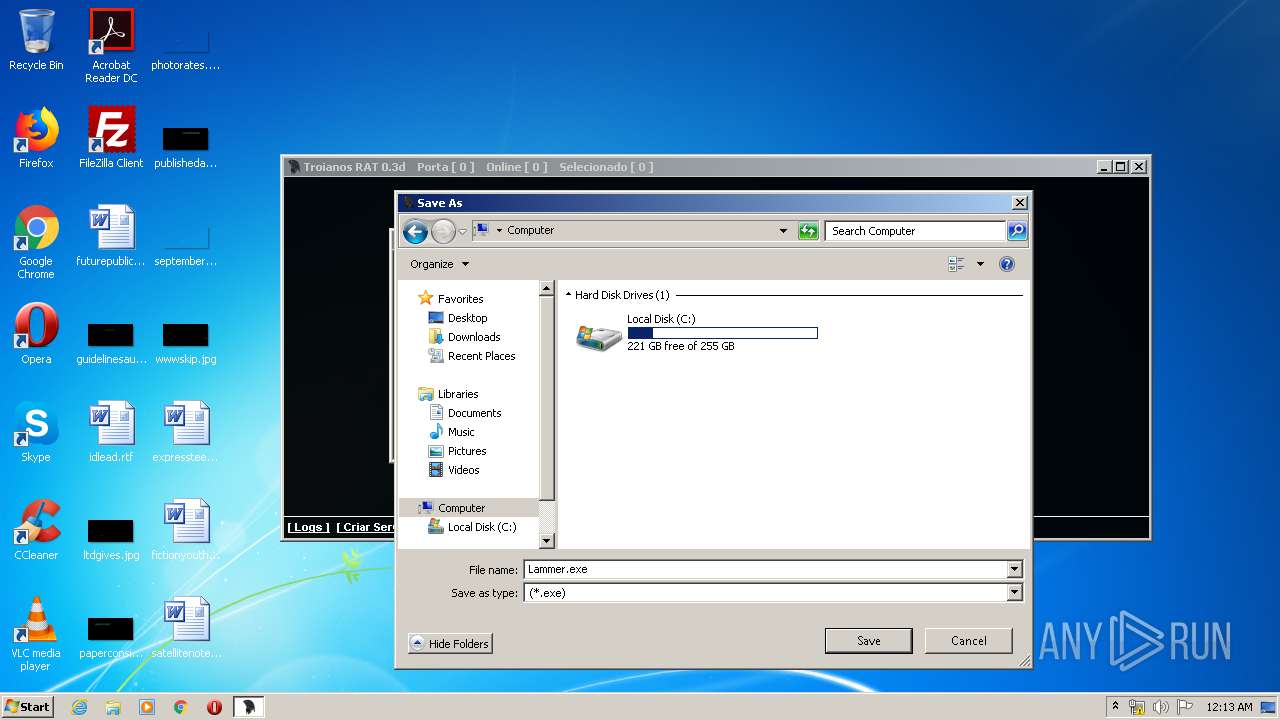Open wwwskip.jpg file on desktop

pyautogui.click(x=186, y=341)
